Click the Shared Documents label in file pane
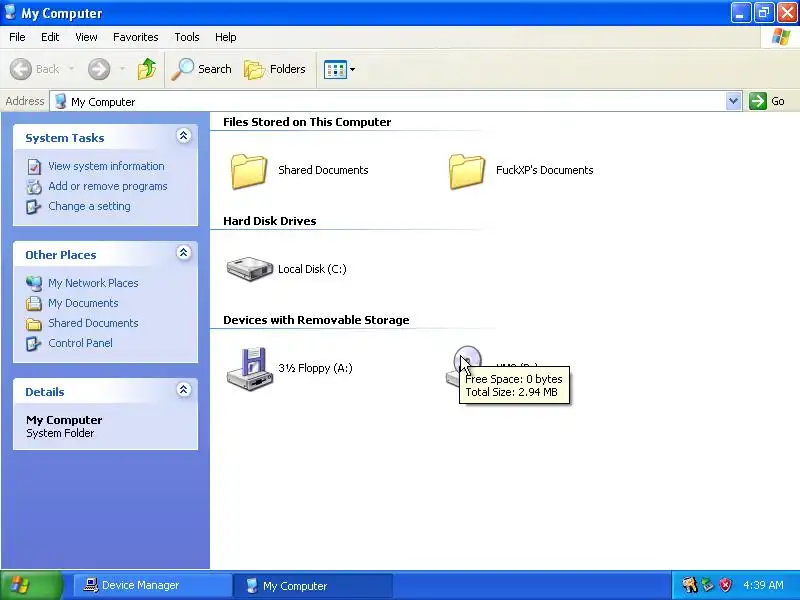 (x=323, y=170)
